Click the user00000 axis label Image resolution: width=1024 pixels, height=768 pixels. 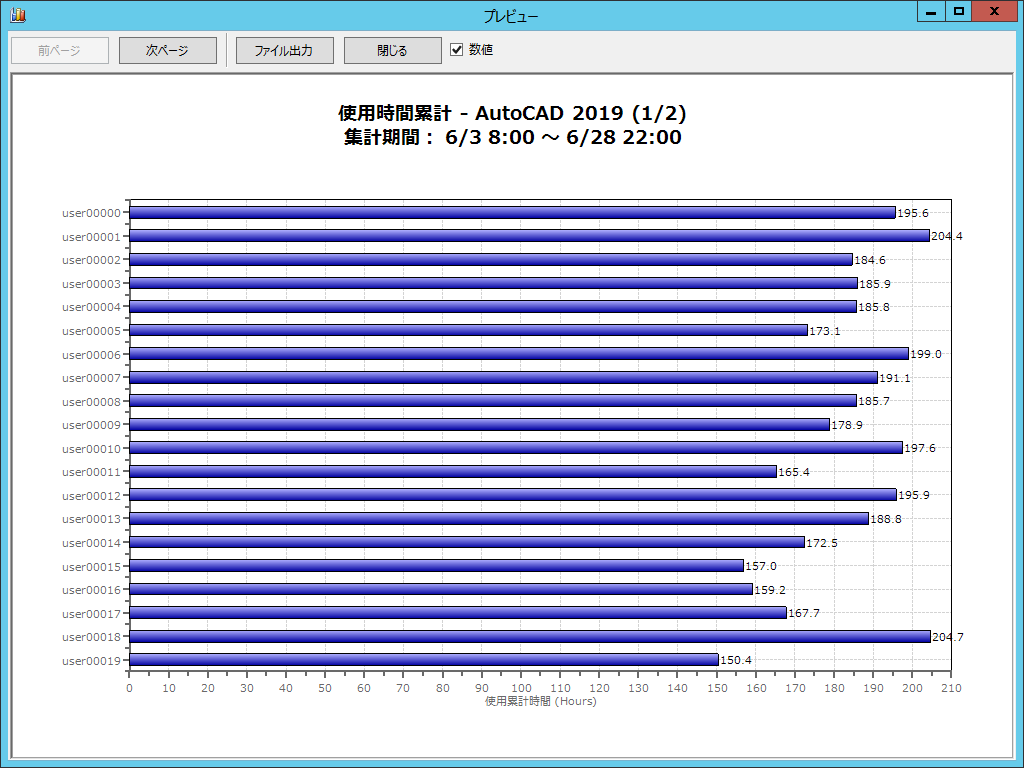click(91, 213)
